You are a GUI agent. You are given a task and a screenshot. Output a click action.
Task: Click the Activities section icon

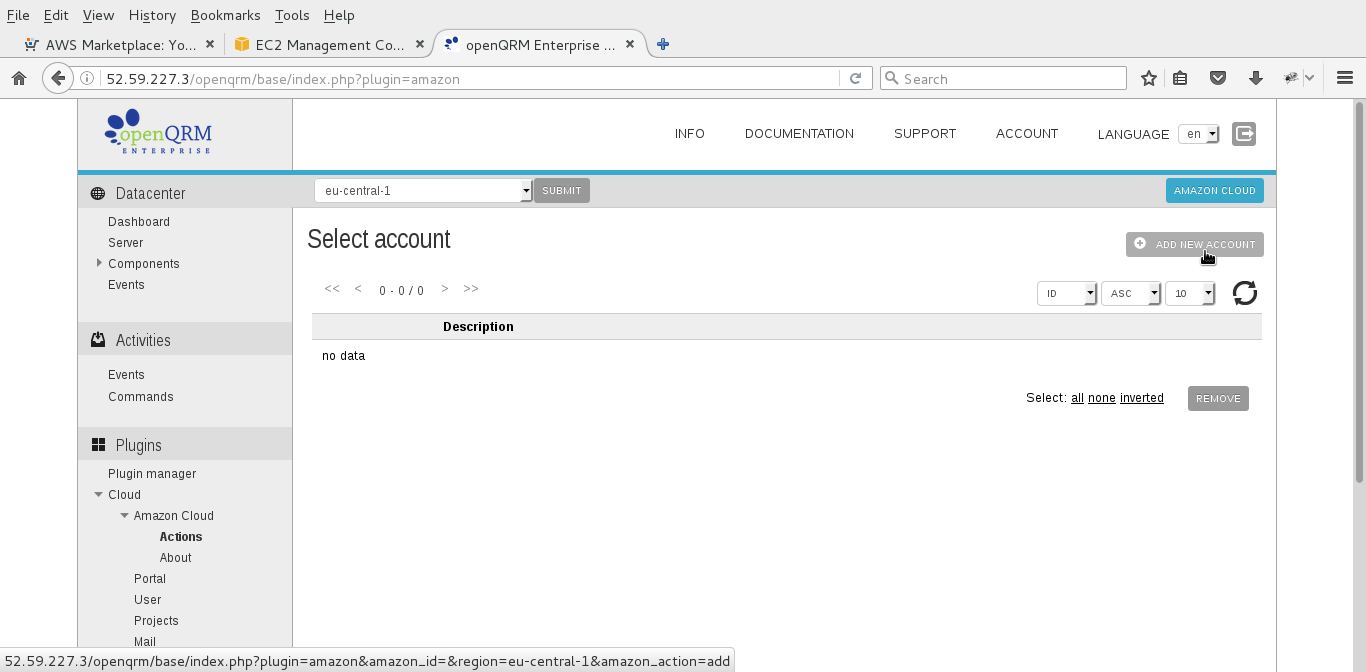point(98,340)
